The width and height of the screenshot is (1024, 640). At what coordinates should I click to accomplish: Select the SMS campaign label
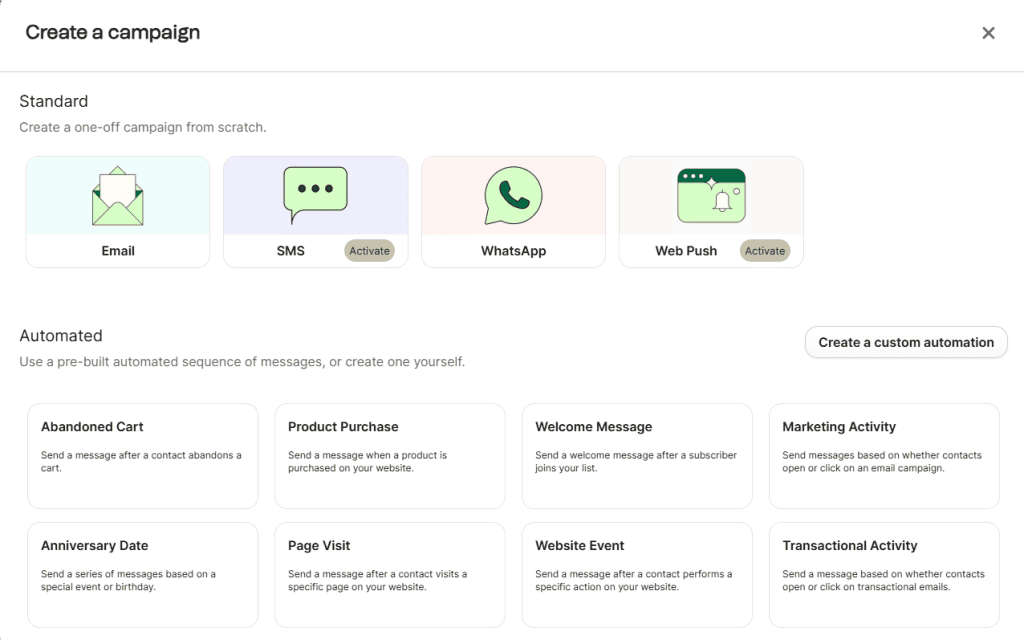pyautogui.click(x=291, y=251)
